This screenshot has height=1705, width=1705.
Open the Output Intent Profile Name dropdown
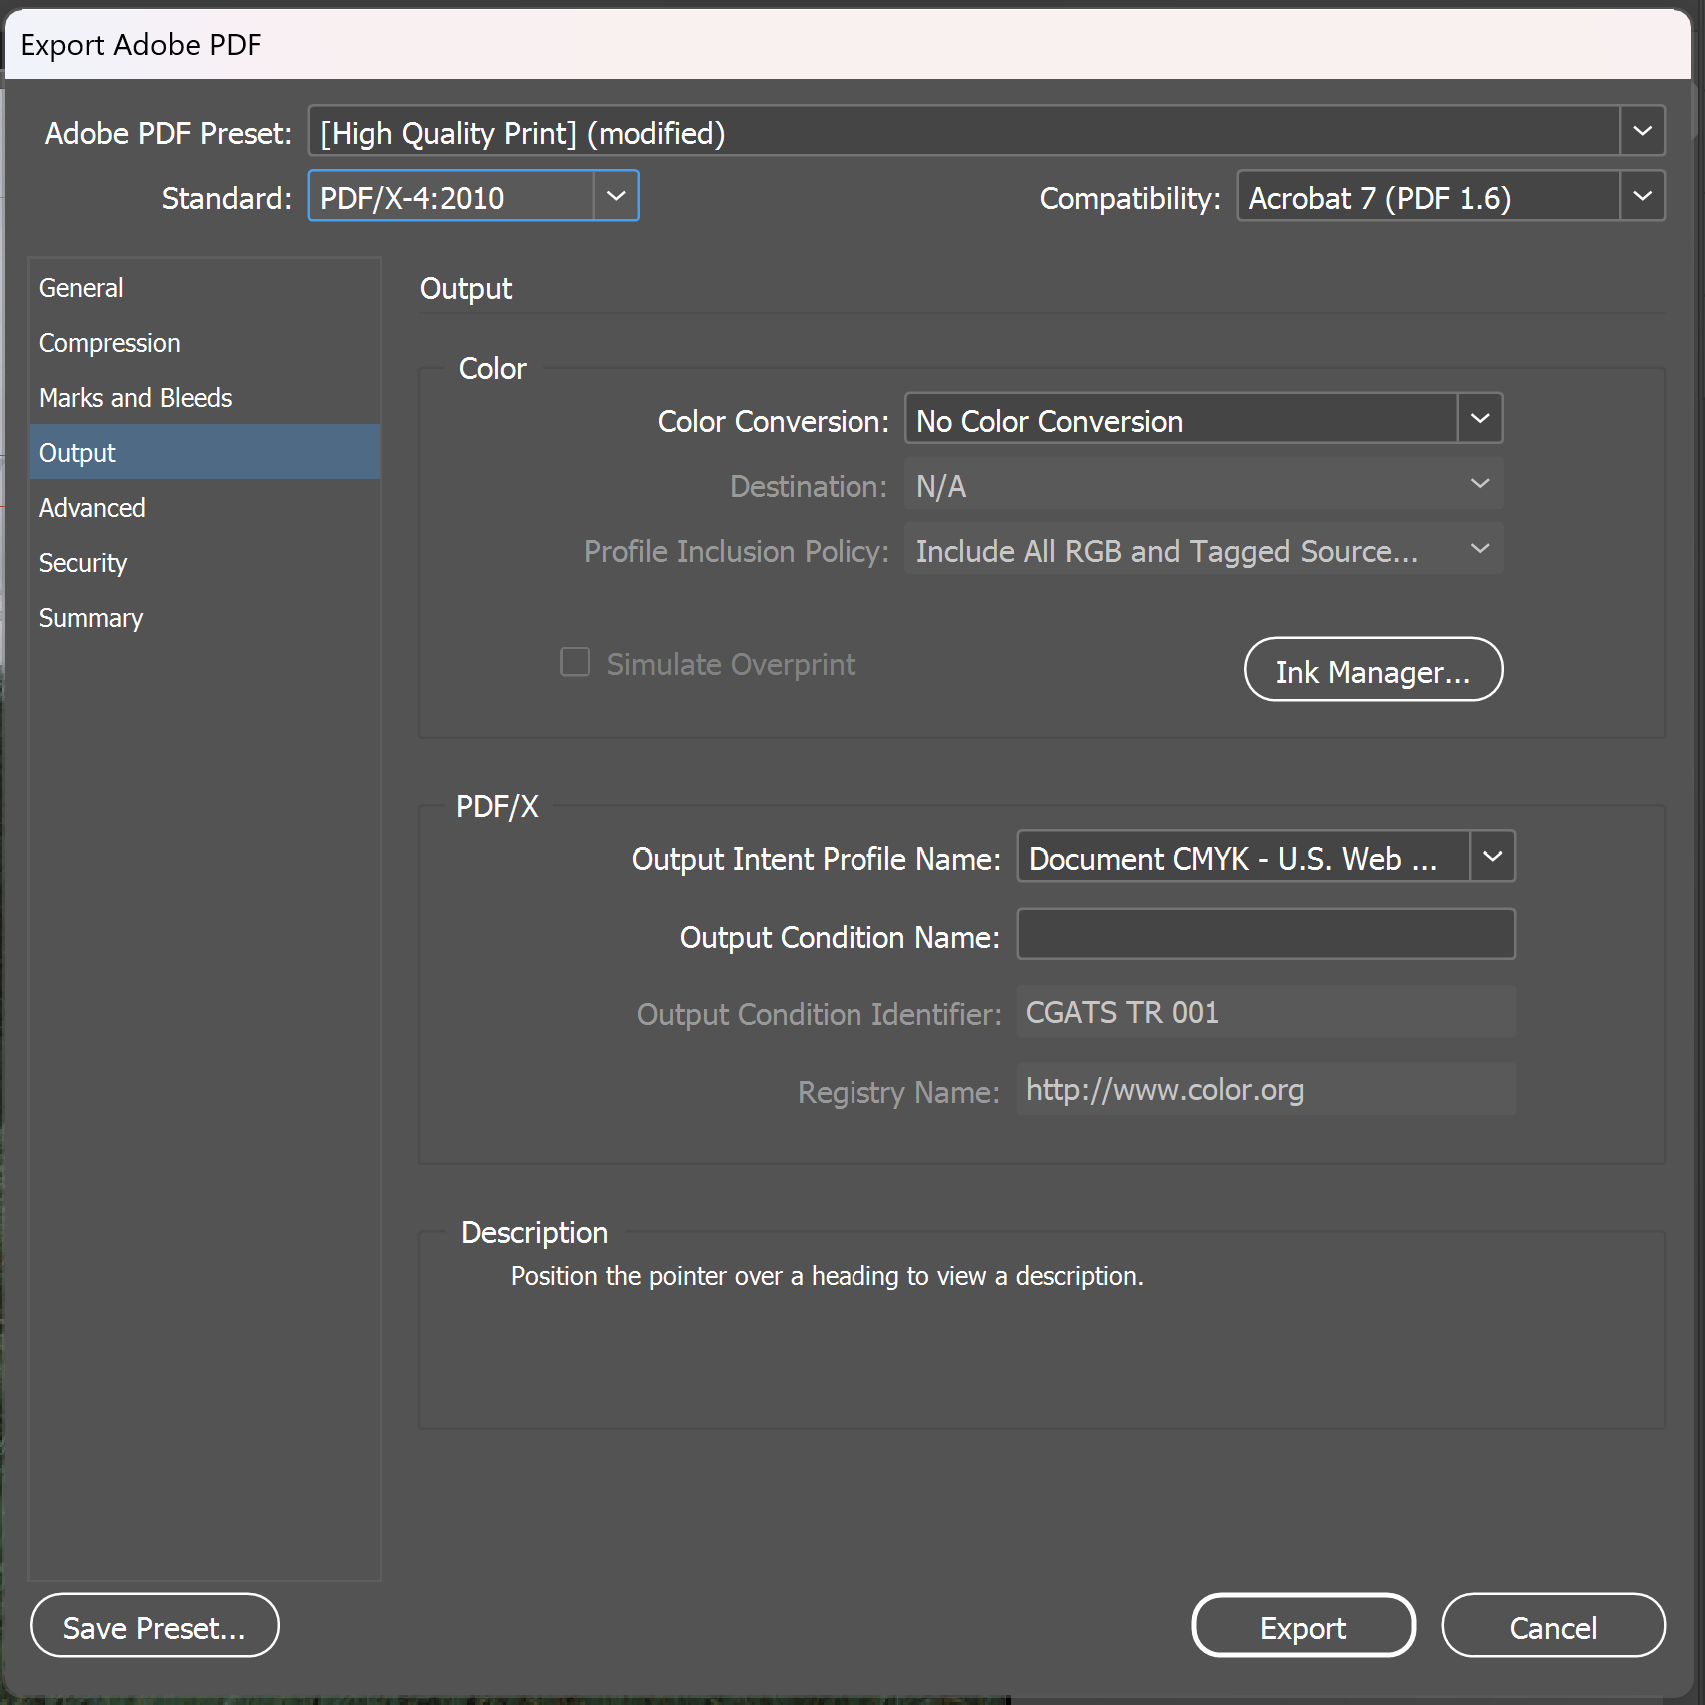pos(1491,856)
